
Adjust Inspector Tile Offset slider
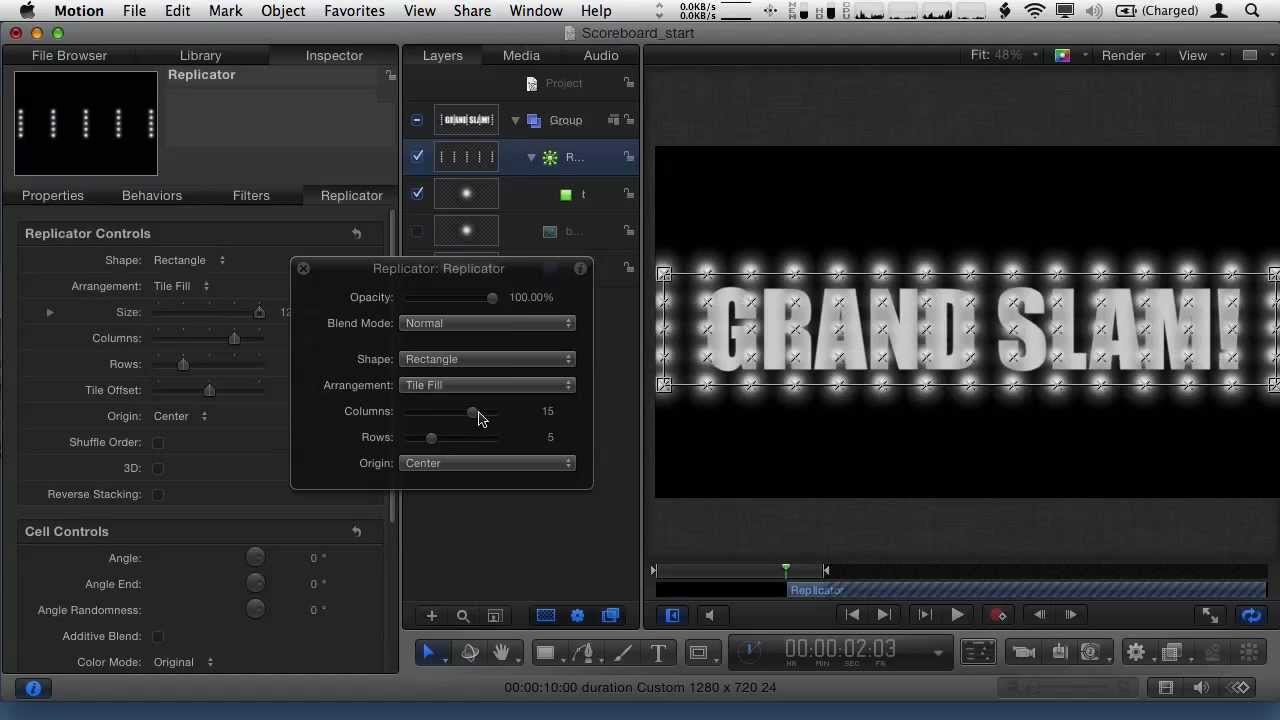click(210, 390)
